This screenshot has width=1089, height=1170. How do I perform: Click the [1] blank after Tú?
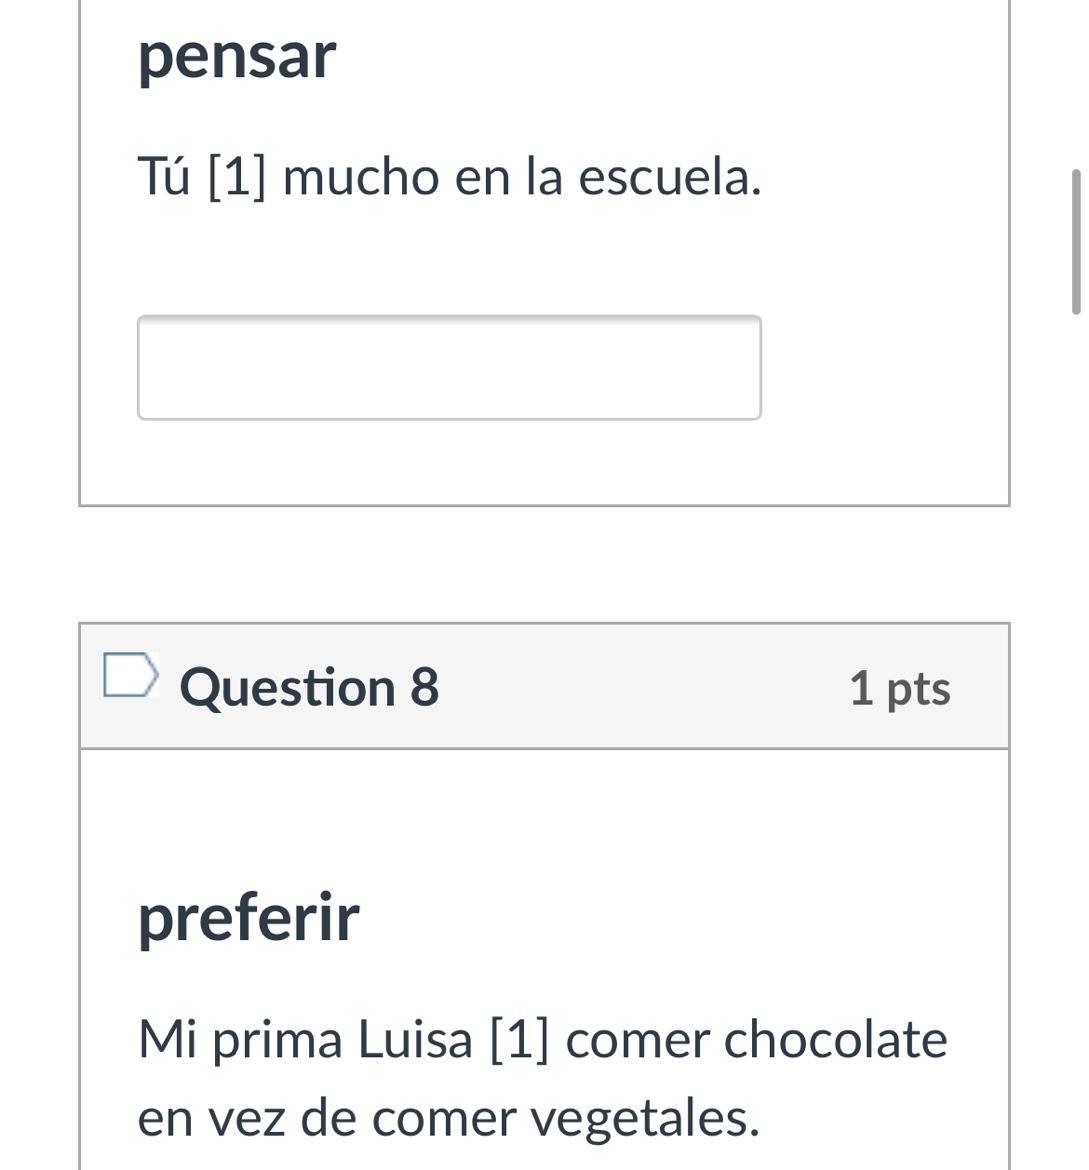237,178
